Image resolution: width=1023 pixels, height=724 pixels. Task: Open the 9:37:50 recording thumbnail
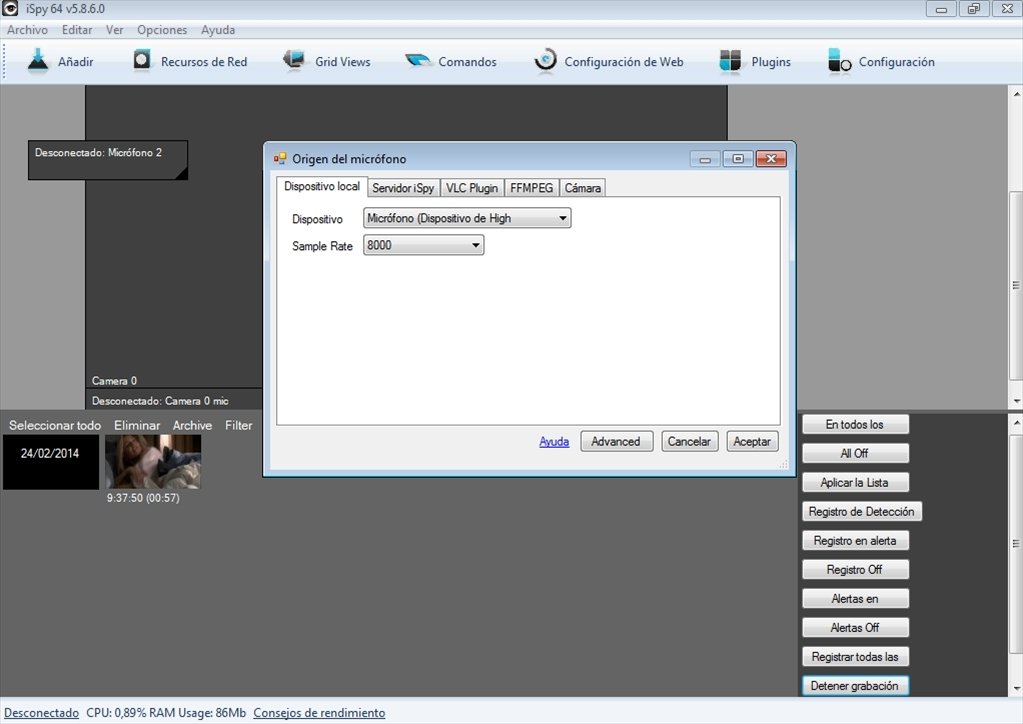(153, 462)
